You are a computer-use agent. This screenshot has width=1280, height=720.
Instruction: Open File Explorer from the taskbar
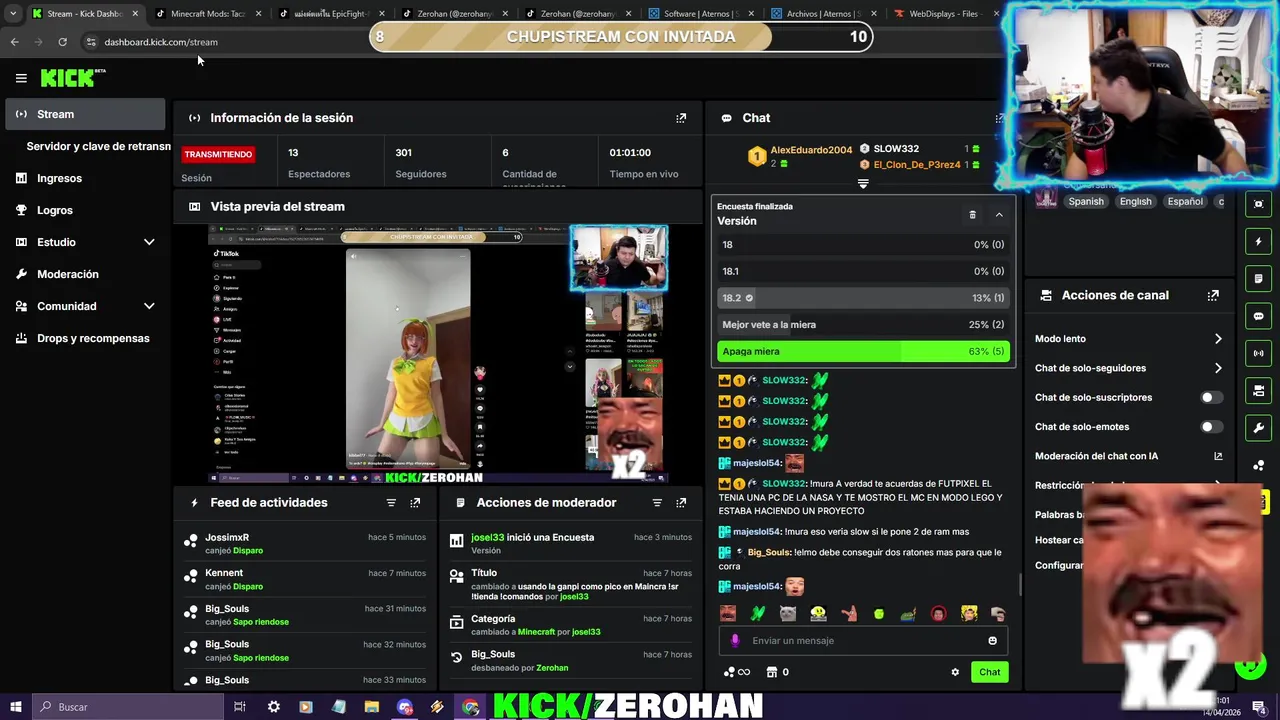pos(371,707)
